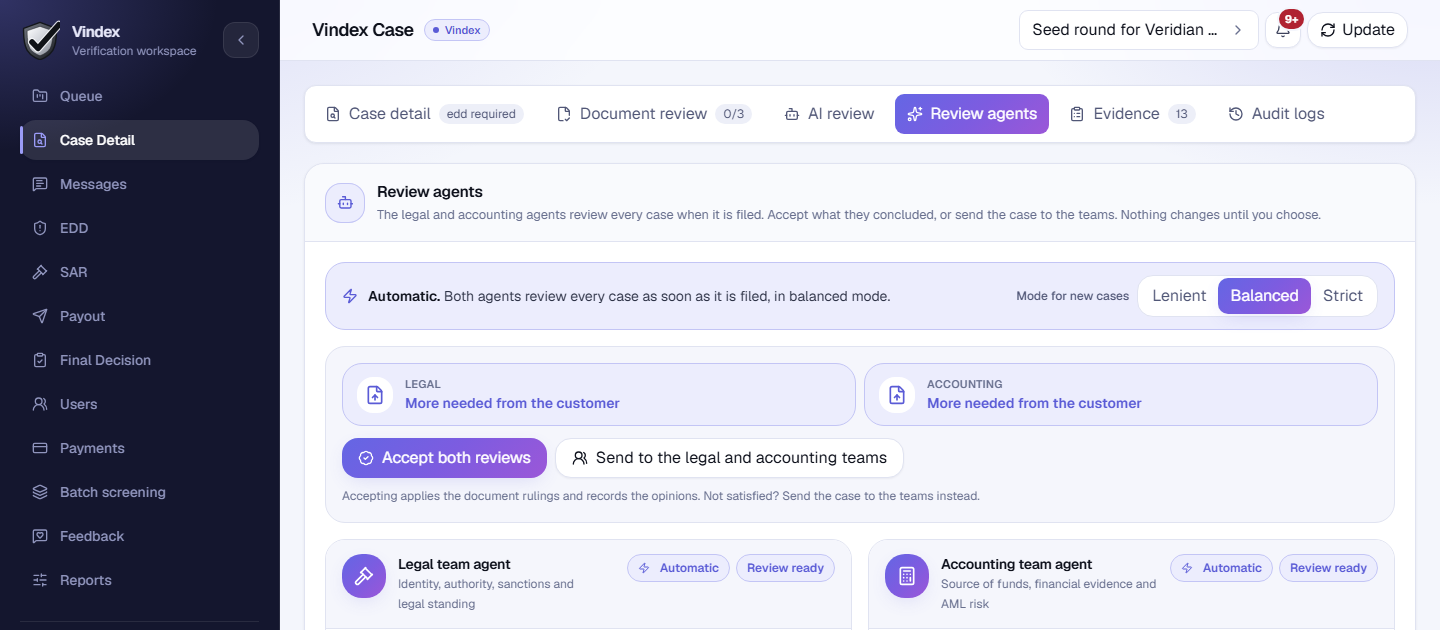Collapse the sidebar with the chevron button
Screen dimensions: 1440x630
pos(241,40)
